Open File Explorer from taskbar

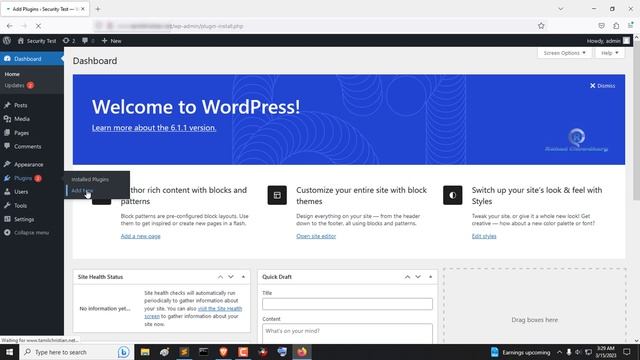pos(145,352)
